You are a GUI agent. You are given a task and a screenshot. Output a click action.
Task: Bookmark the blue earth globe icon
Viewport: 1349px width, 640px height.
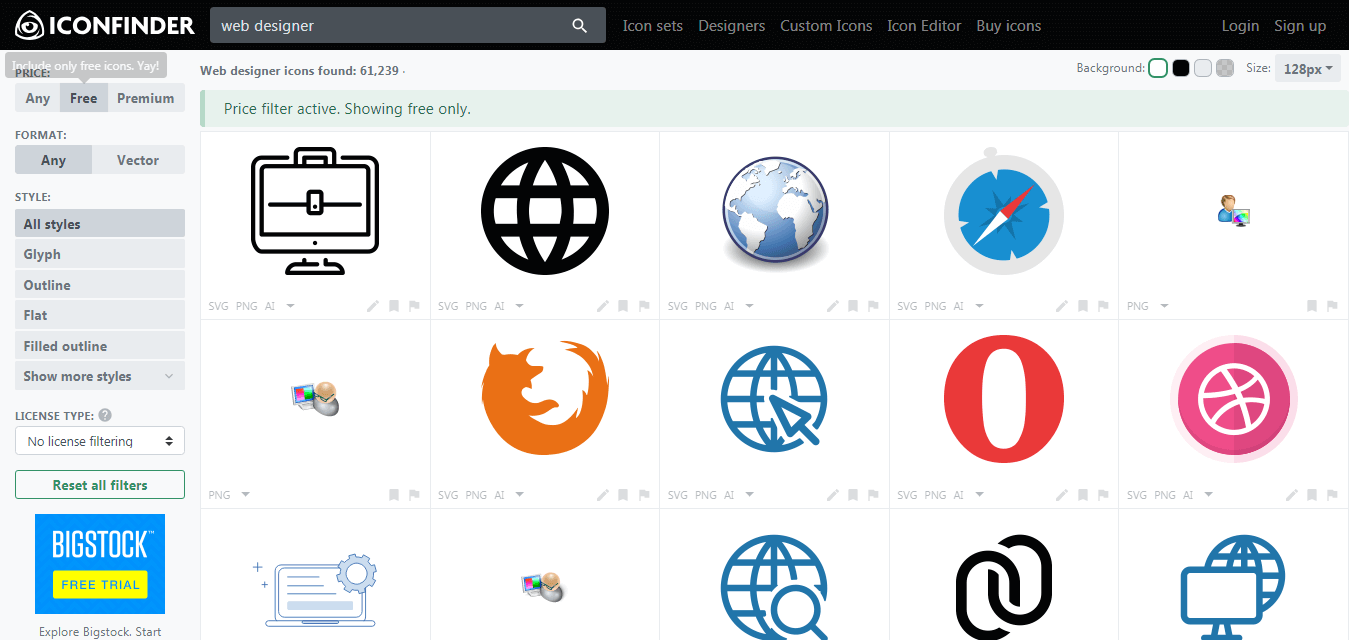click(x=853, y=306)
